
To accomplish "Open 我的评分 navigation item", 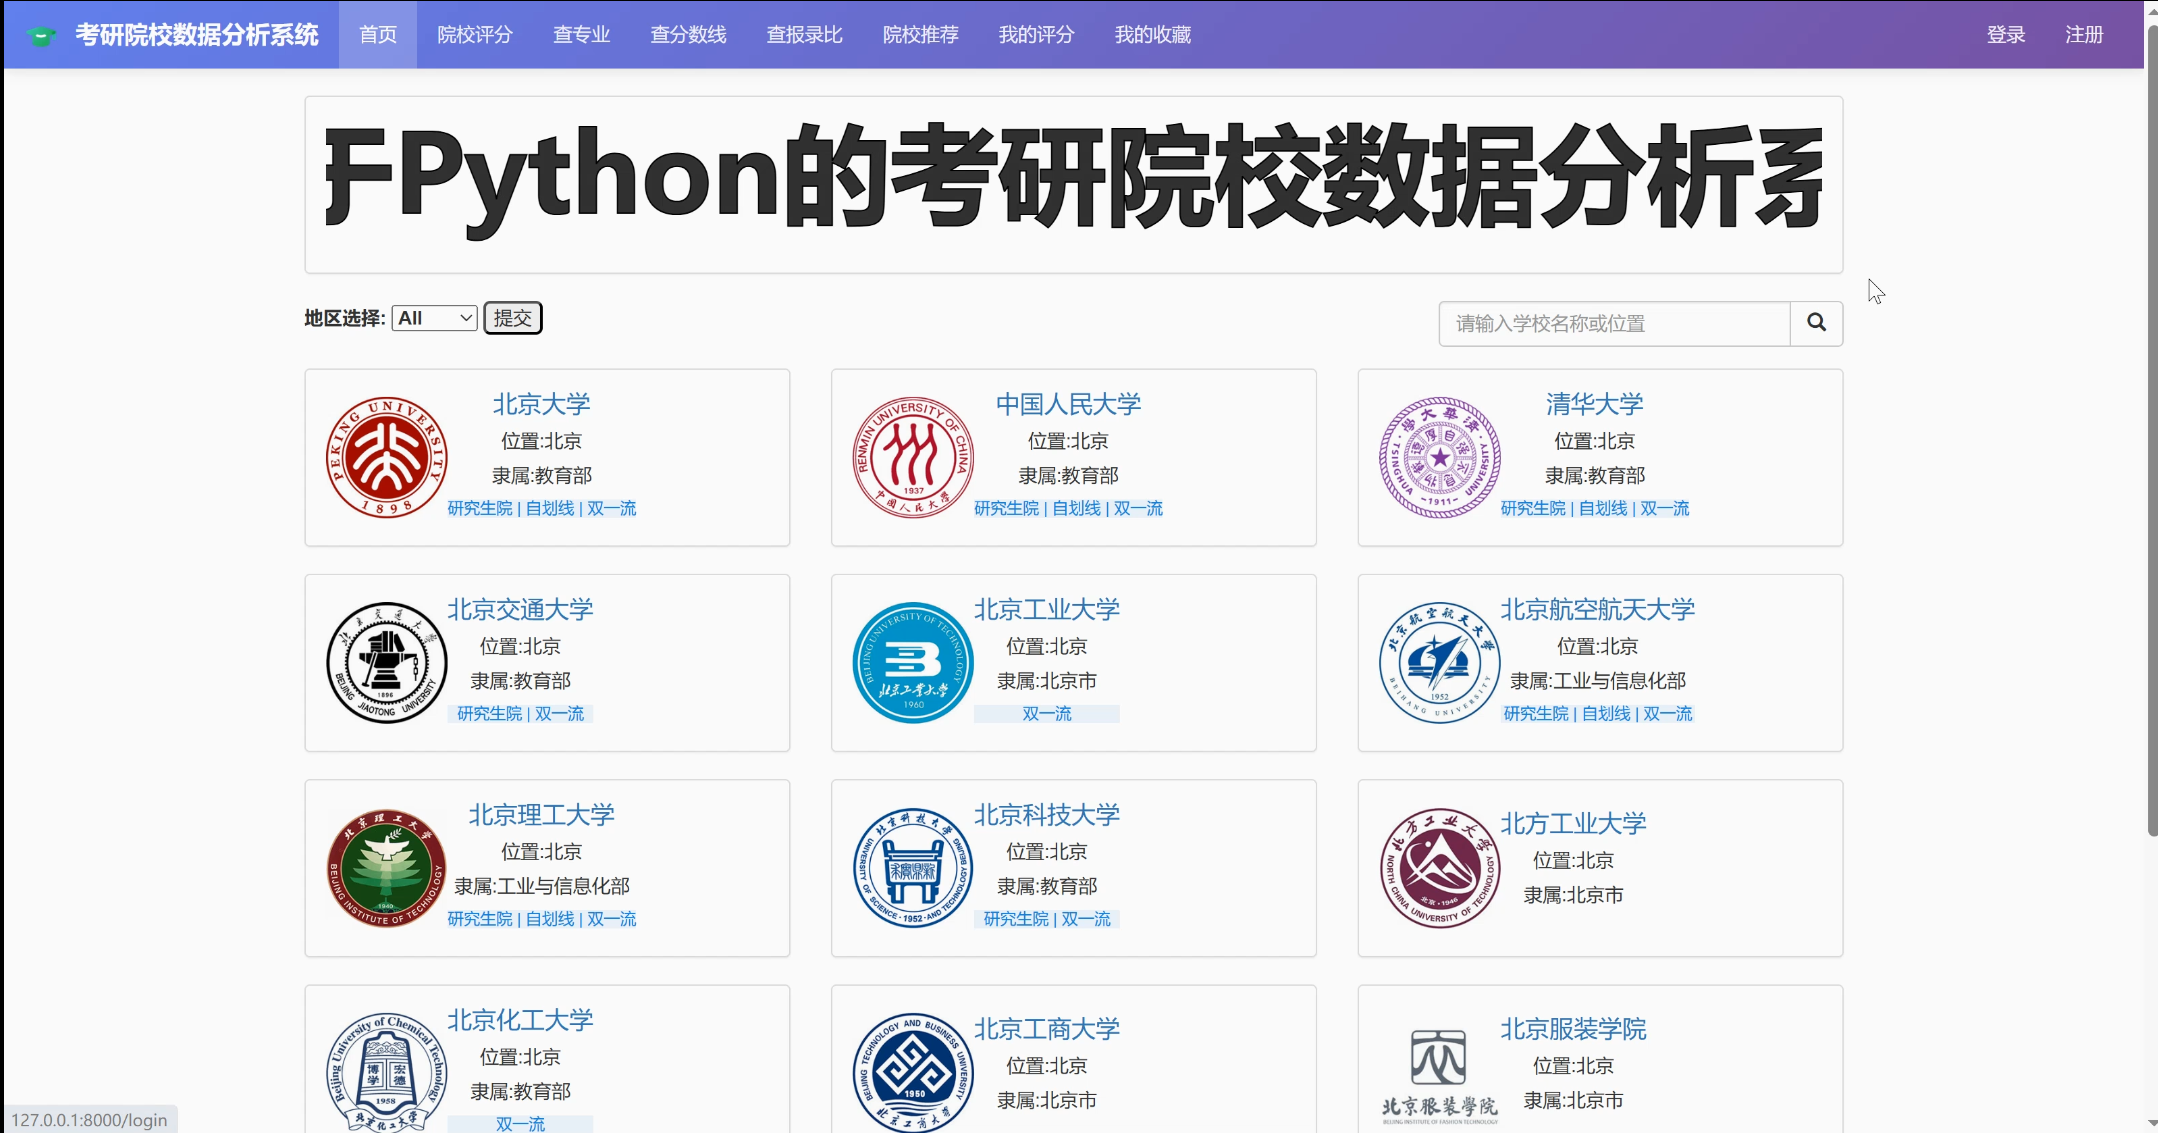I will 1036,34.
